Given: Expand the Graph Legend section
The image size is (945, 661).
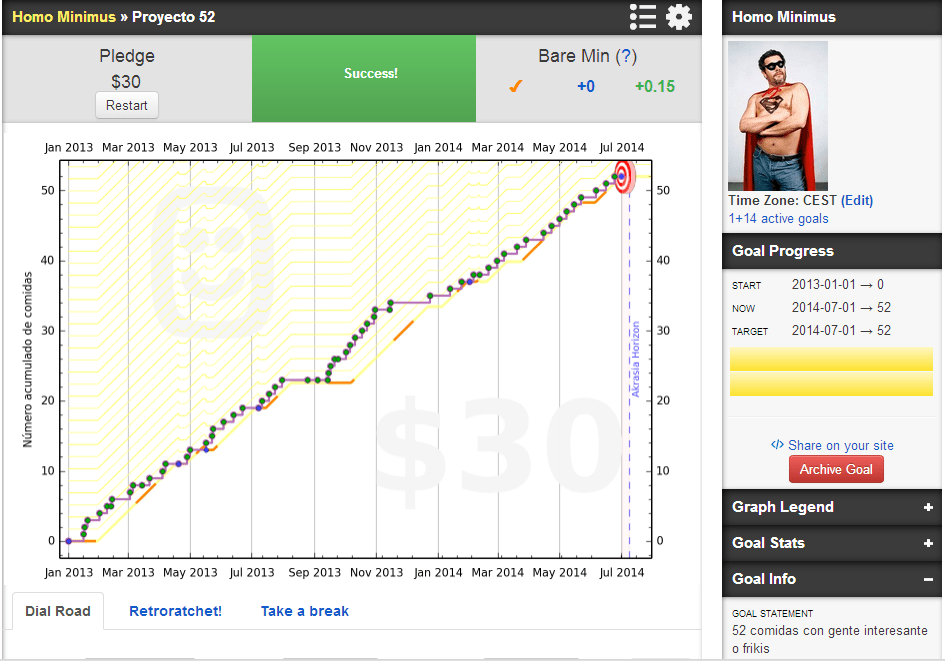Looking at the screenshot, I should (928, 507).
